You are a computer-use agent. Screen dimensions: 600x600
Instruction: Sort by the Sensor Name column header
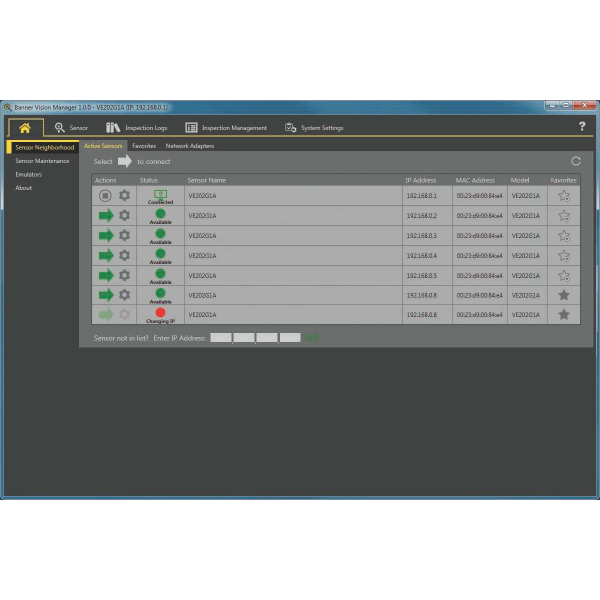pyautogui.click(x=207, y=180)
